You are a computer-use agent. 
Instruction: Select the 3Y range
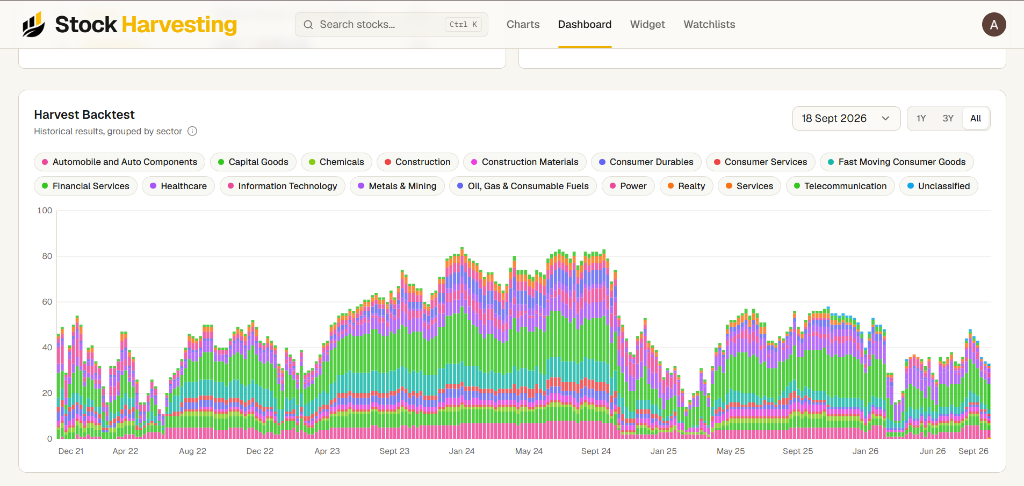tap(948, 118)
